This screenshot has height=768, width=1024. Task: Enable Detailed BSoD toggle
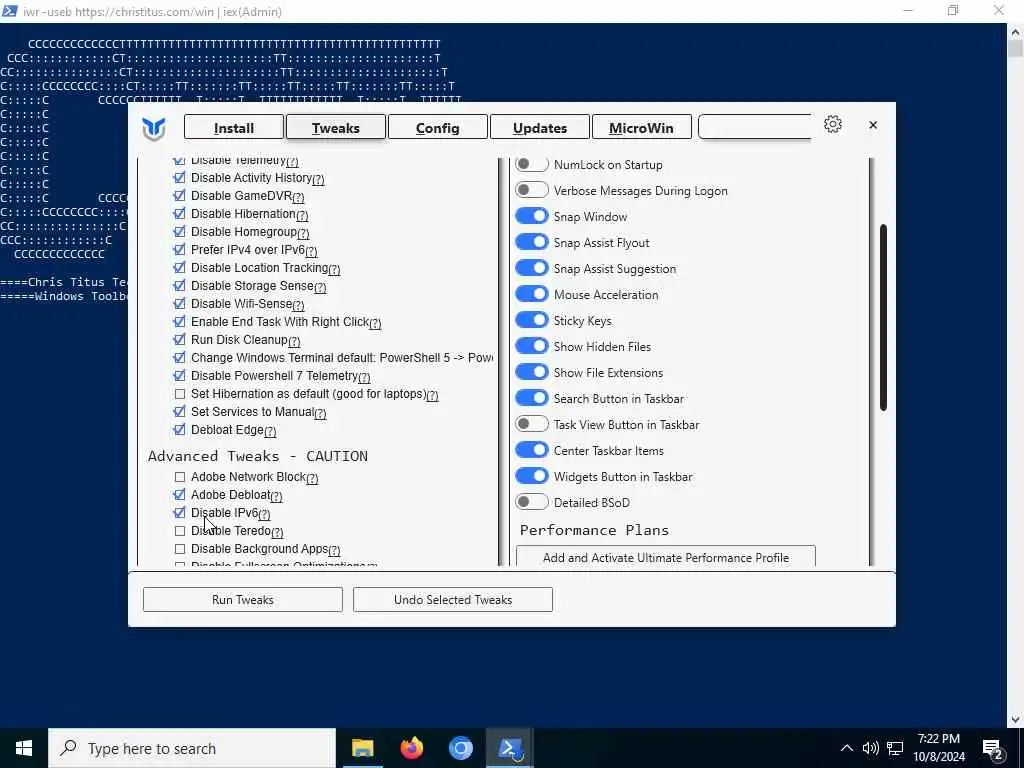pyautogui.click(x=531, y=502)
